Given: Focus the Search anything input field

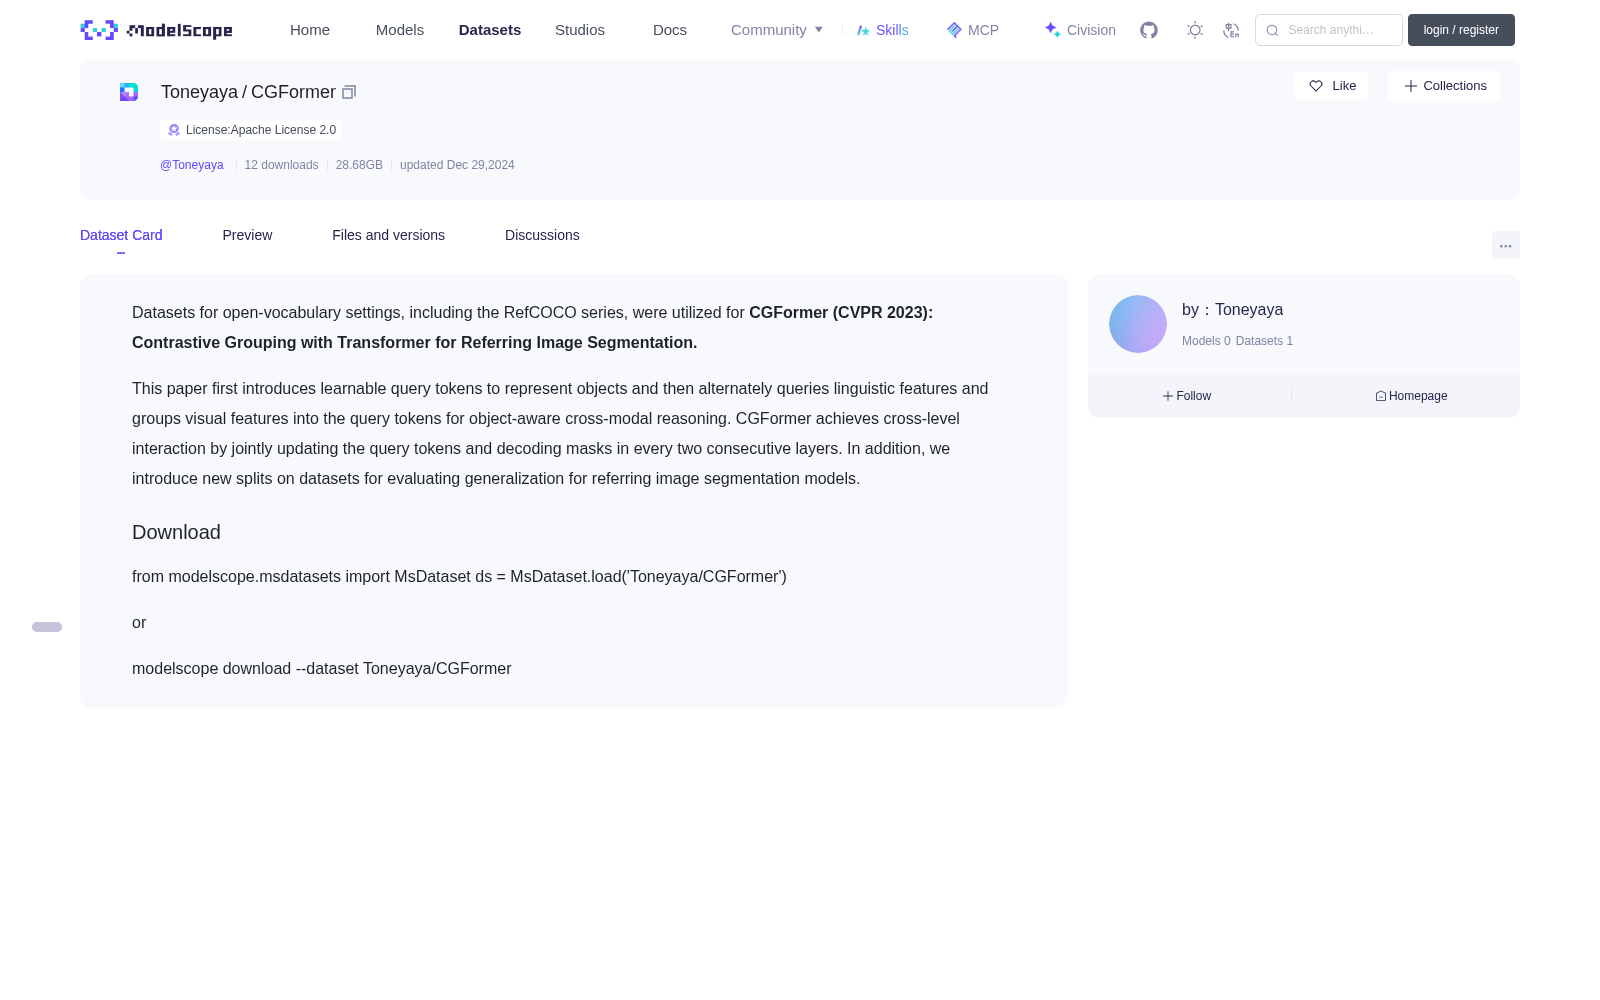Looking at the screenshot, I should click(1329, 30).
